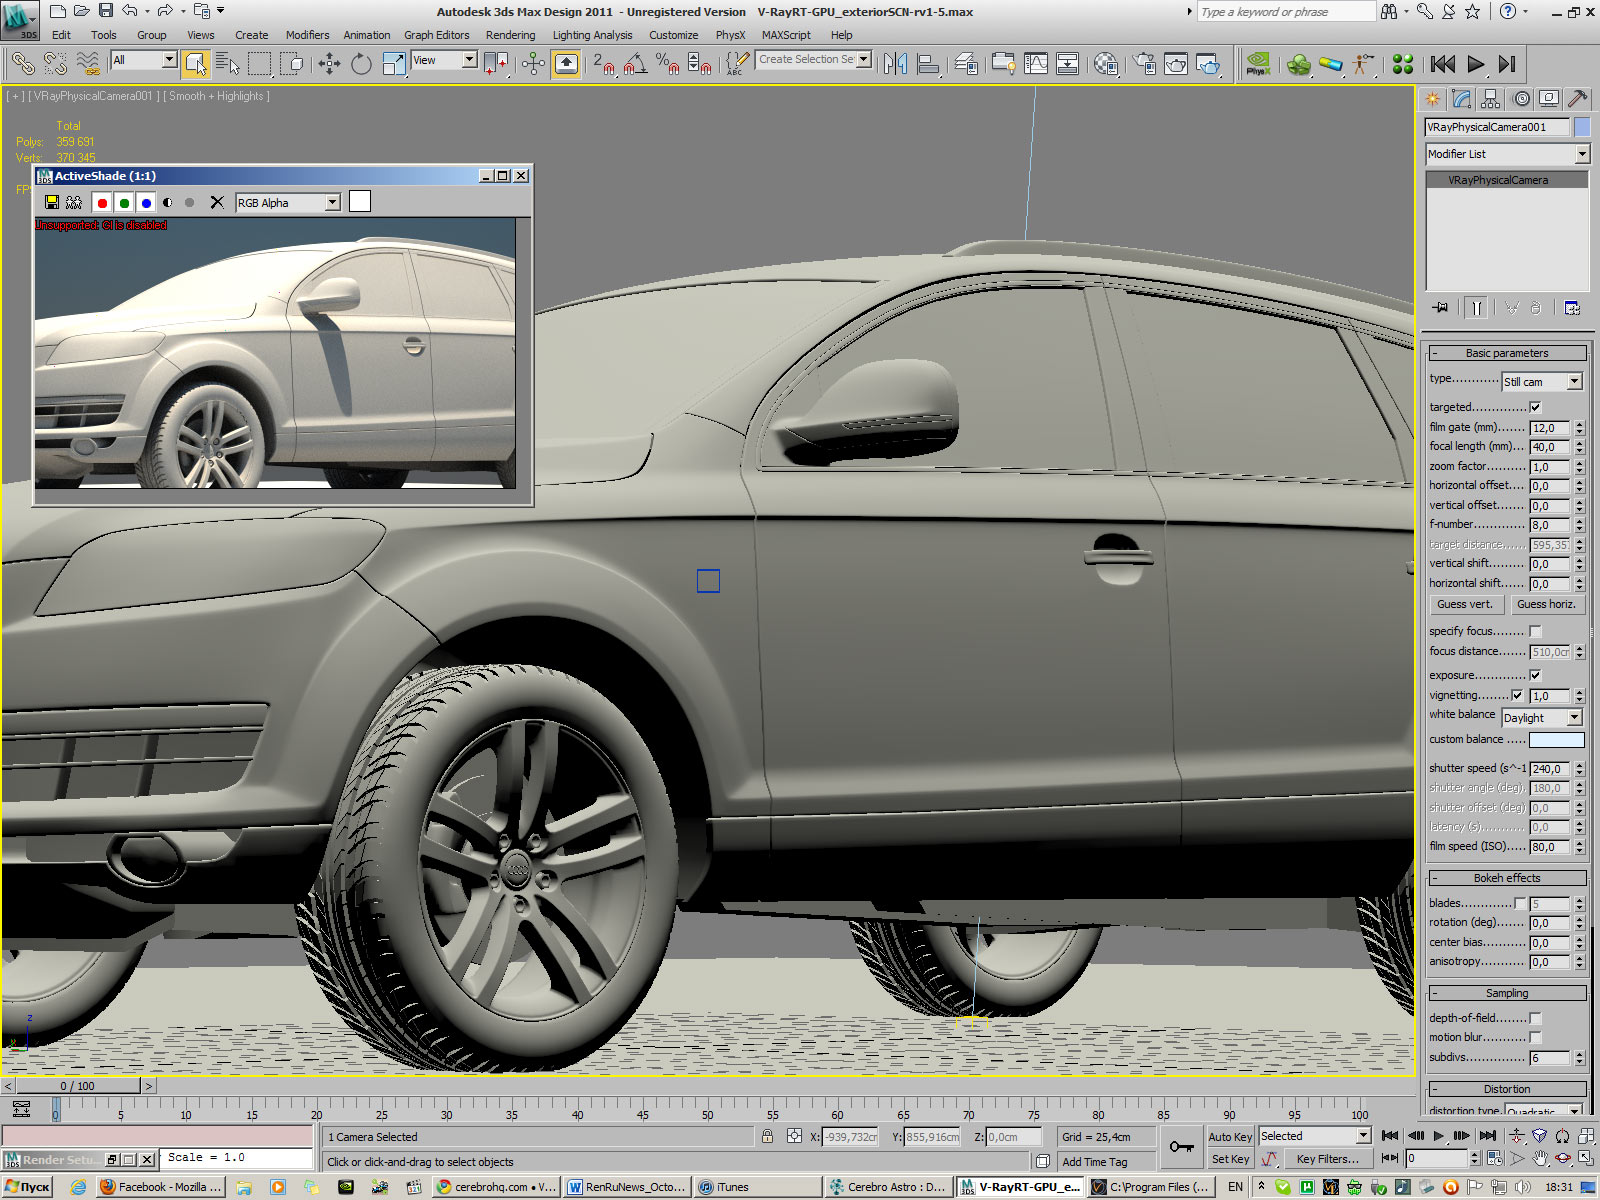
Task: Enable the specify focus checkbox
Action: [x=1535, y=632]
